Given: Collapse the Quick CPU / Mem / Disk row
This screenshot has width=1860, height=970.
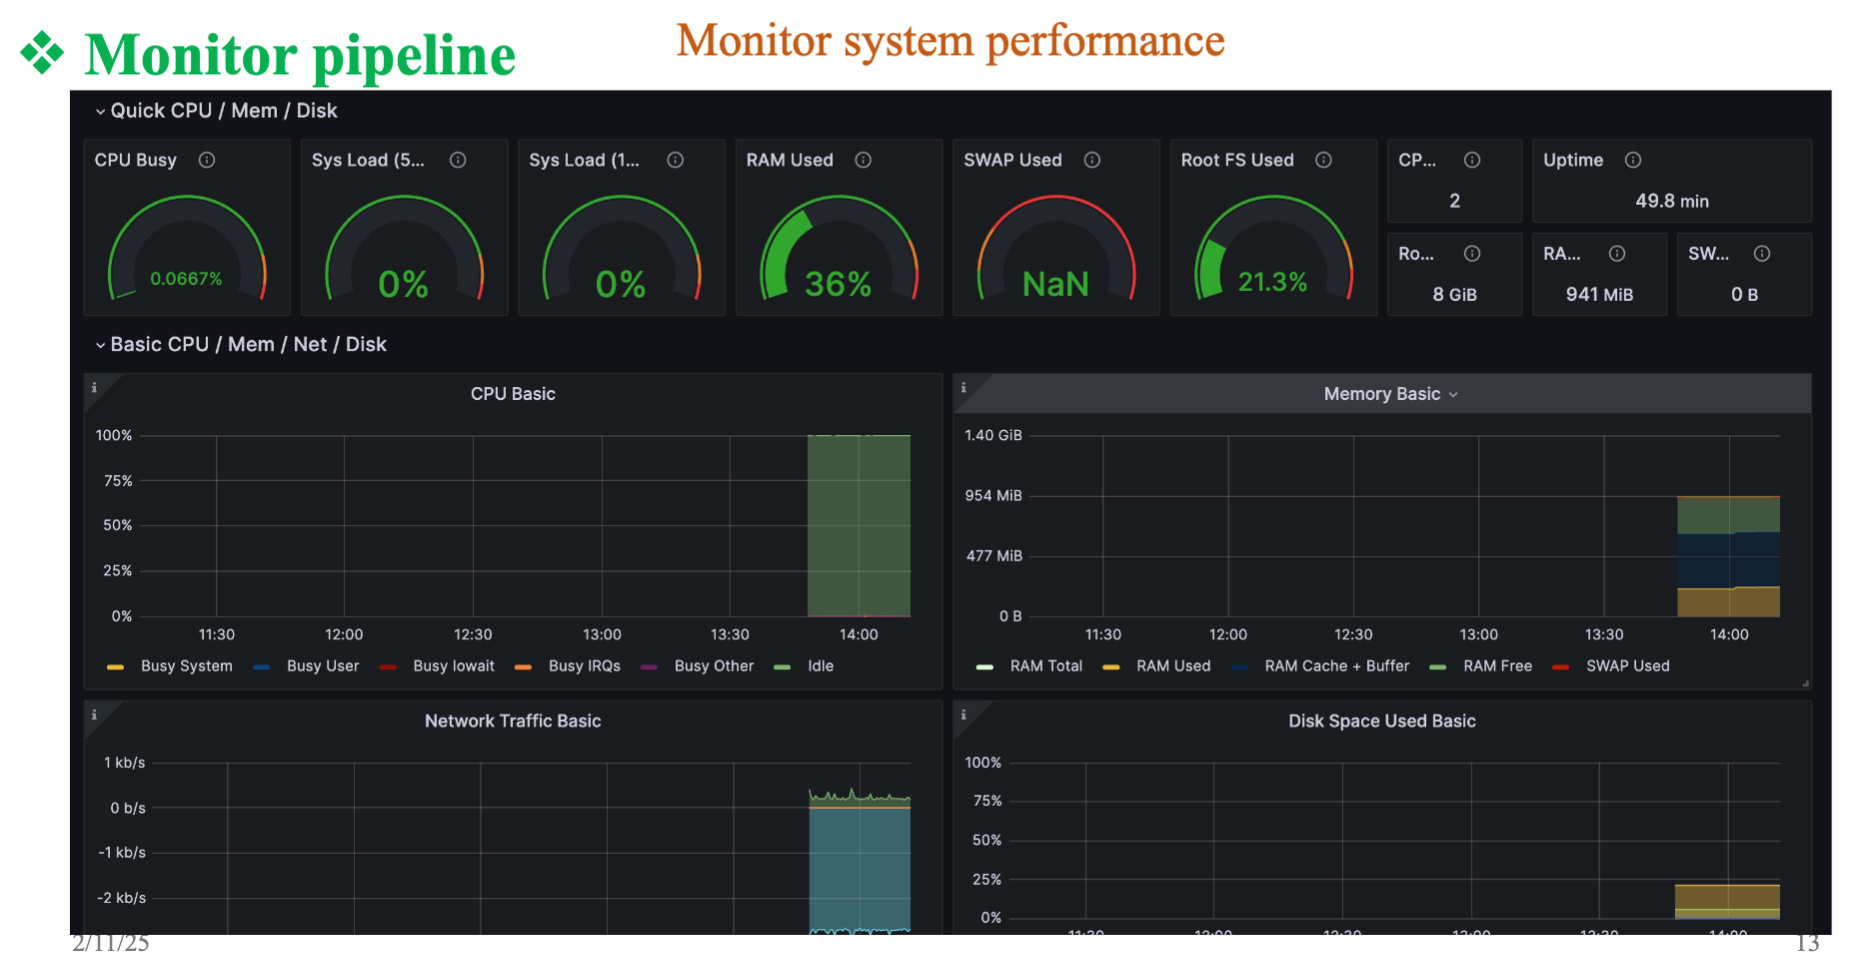Looking at the screenshot, I should (x=101, y=111).
